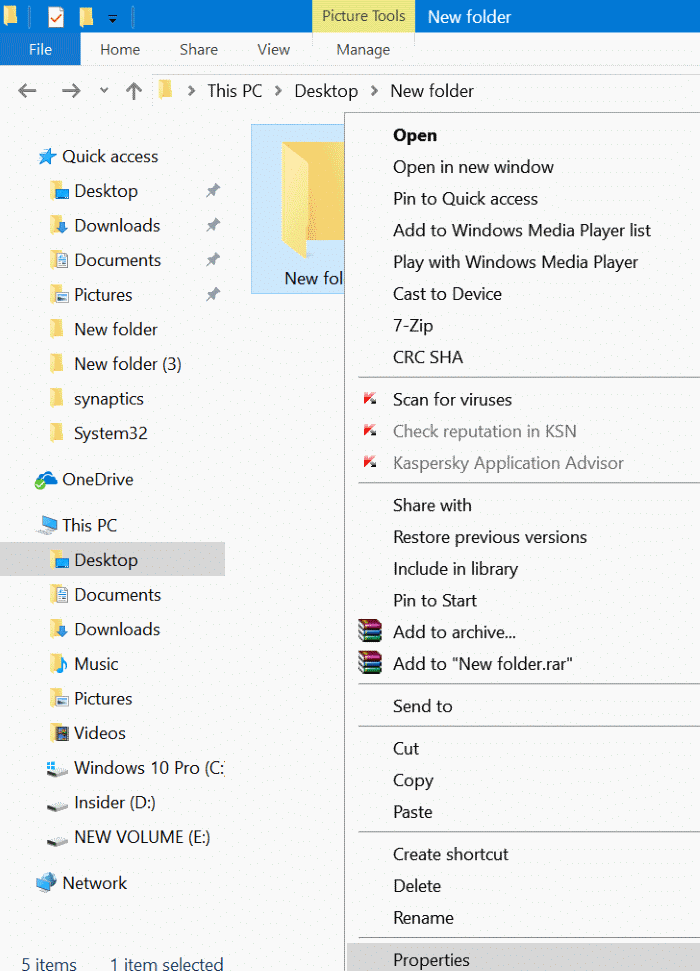Viewport: 700px width, 971px height.
Task: Click the pin icon next to Documents
Action: tap(213, 259)
